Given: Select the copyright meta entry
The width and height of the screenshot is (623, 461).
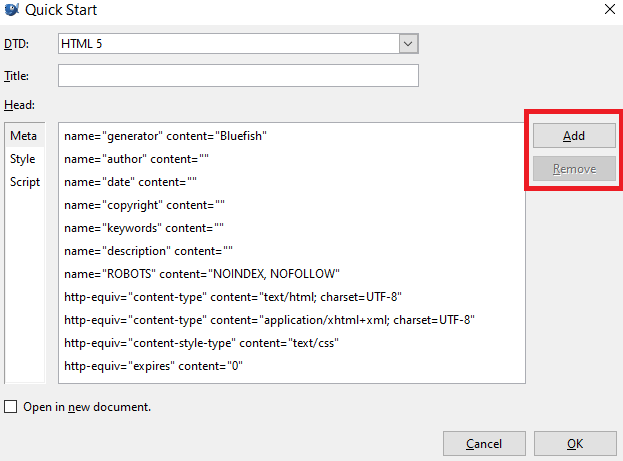Looking at the screenshot, I should (x=144, y=205).
